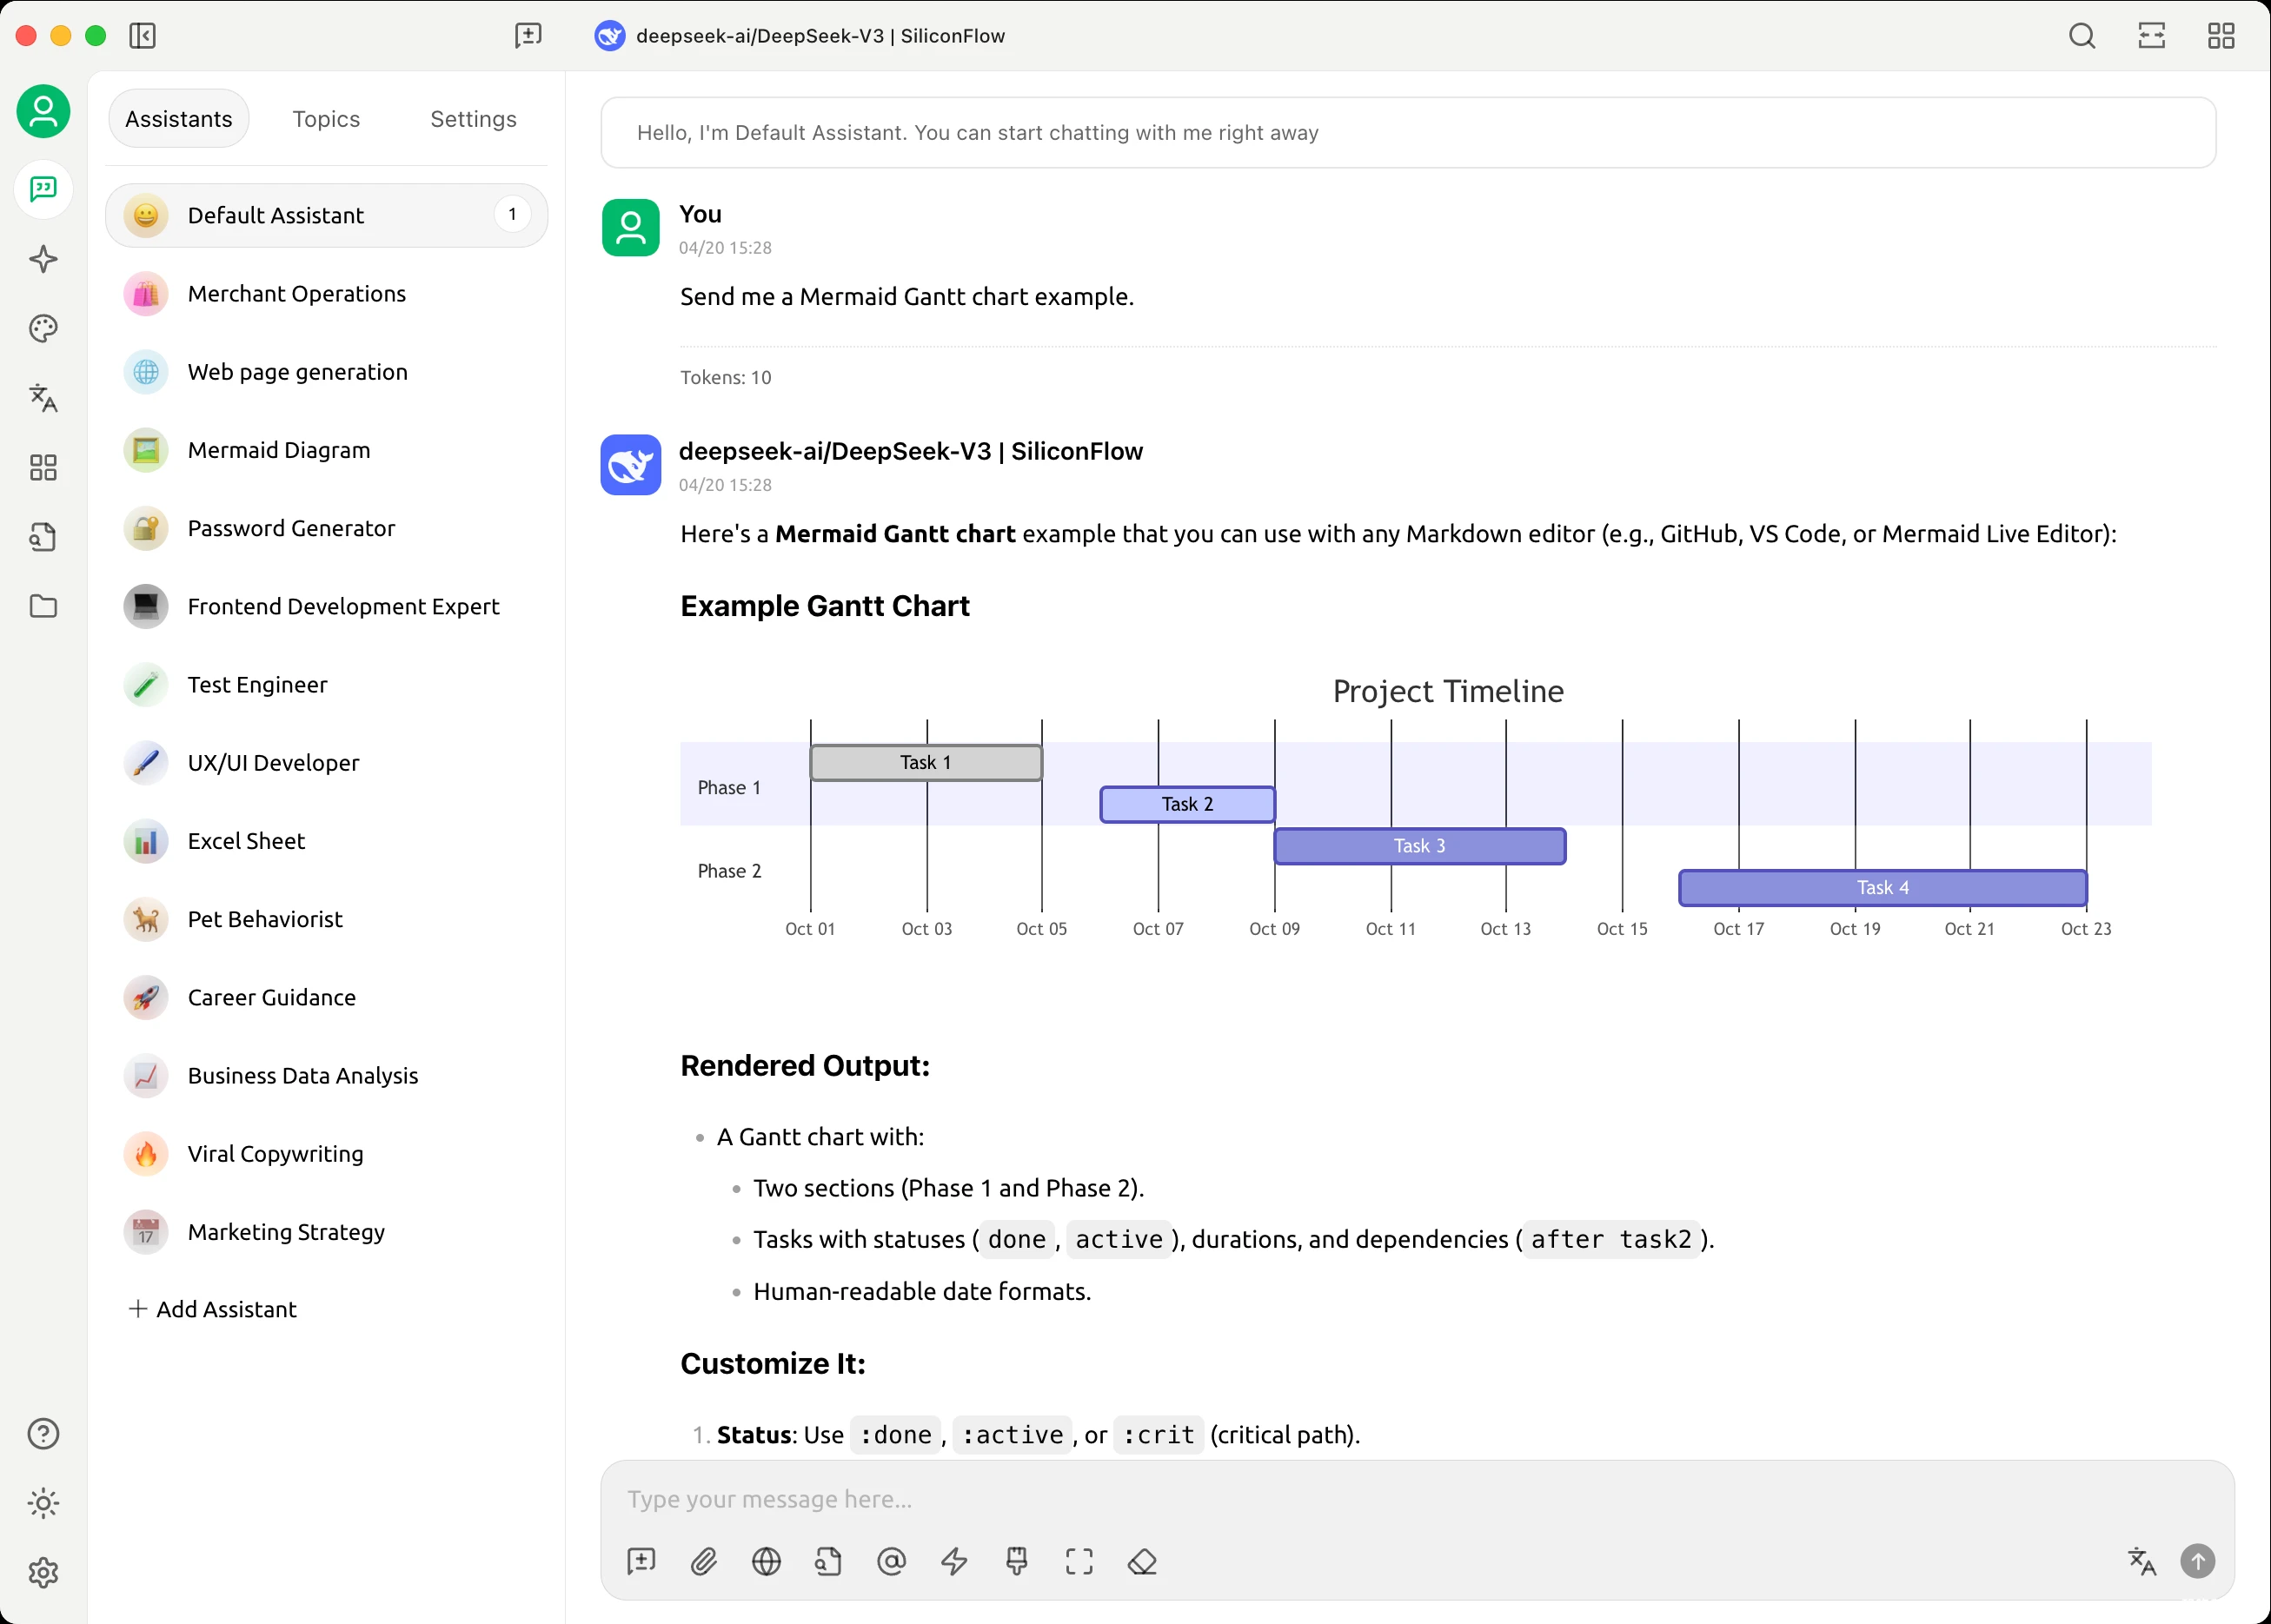The width and height of the screenshot is (2271, 1624).
Task: Open the Agents sparkle icon in sidebar
Action: [x=43, y=259]
